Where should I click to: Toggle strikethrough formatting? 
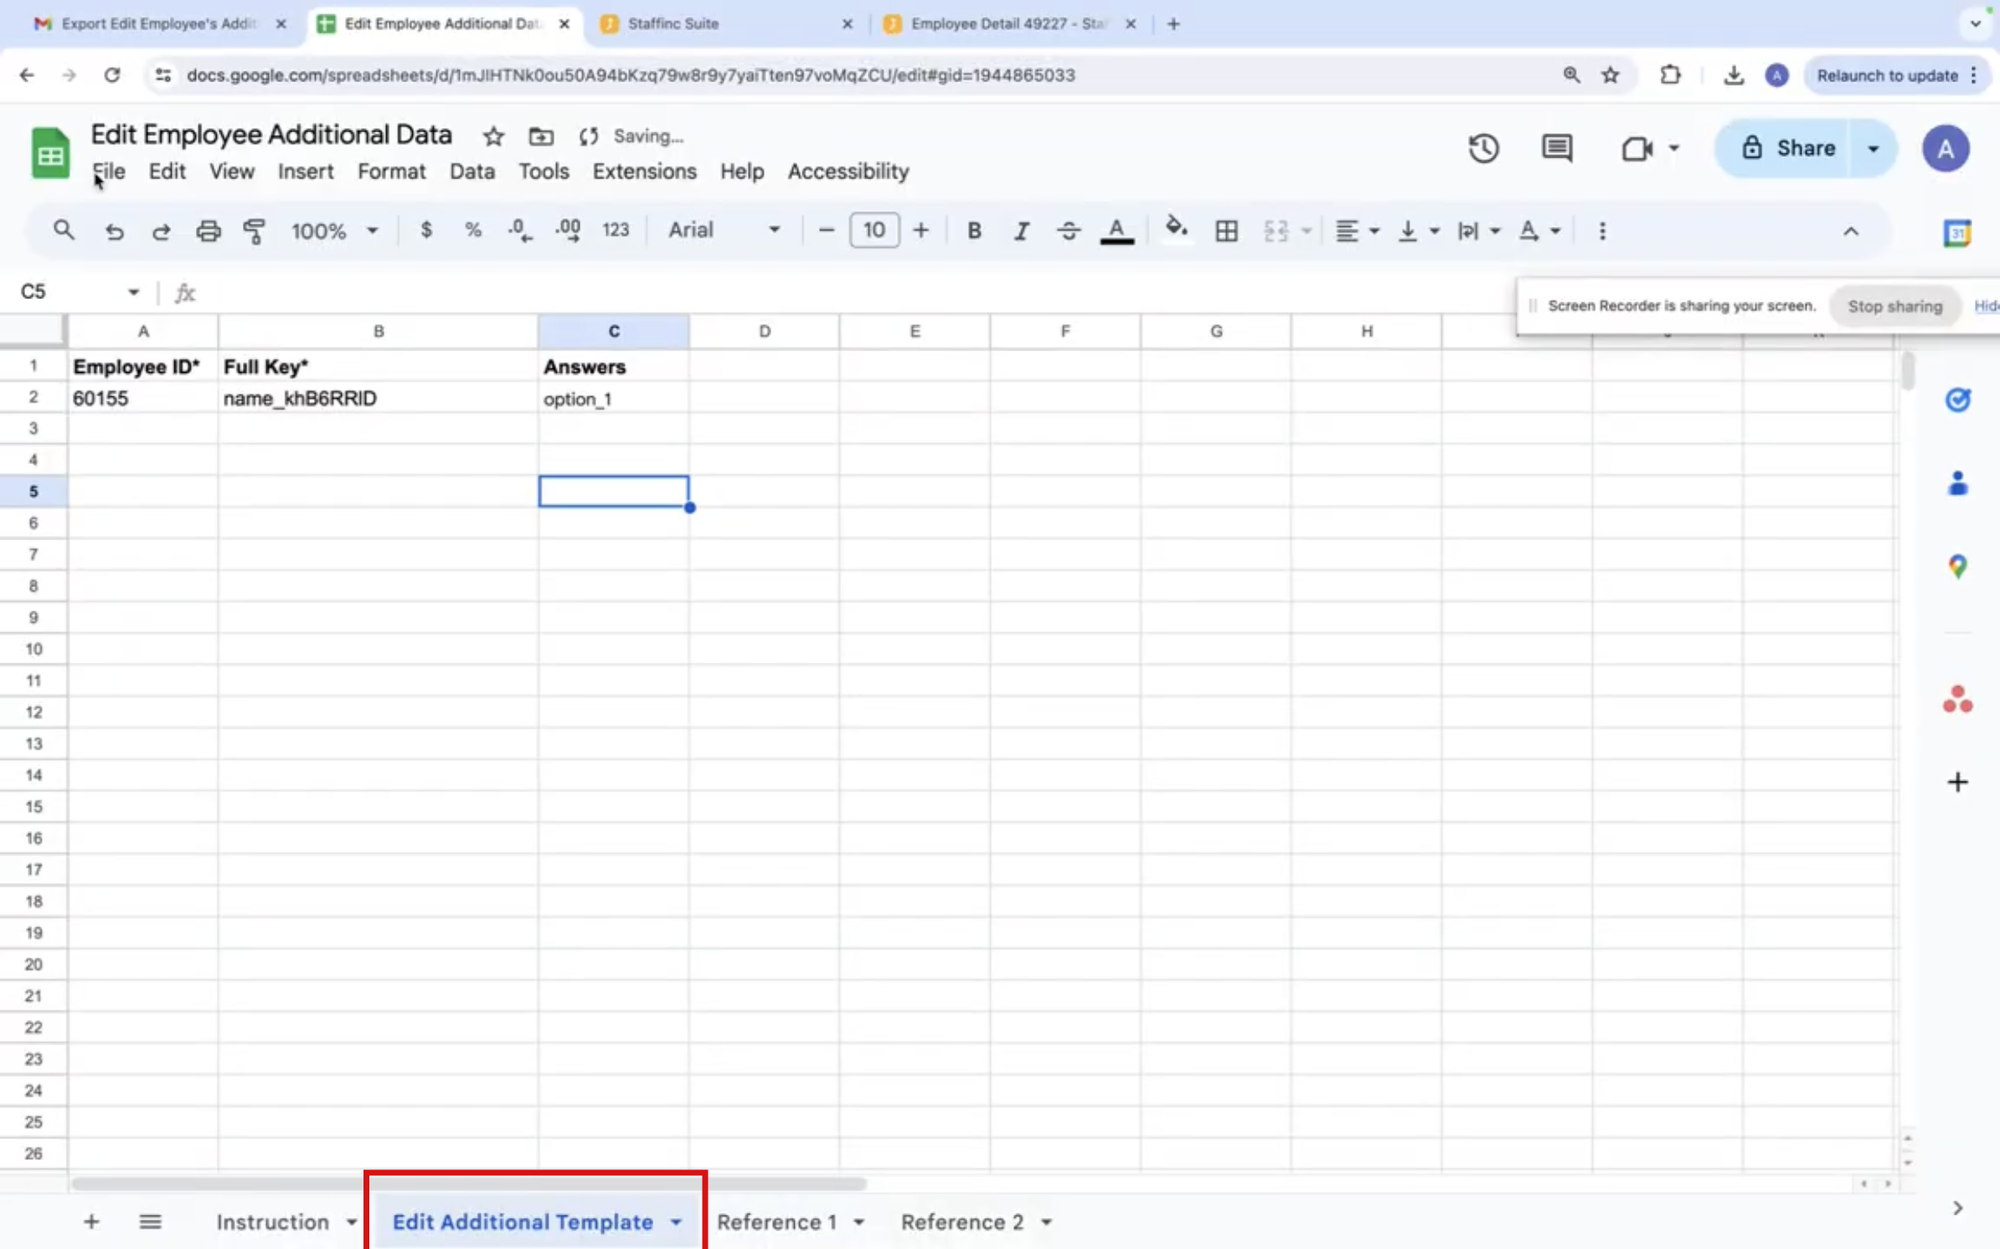(x=1068, y=231)
